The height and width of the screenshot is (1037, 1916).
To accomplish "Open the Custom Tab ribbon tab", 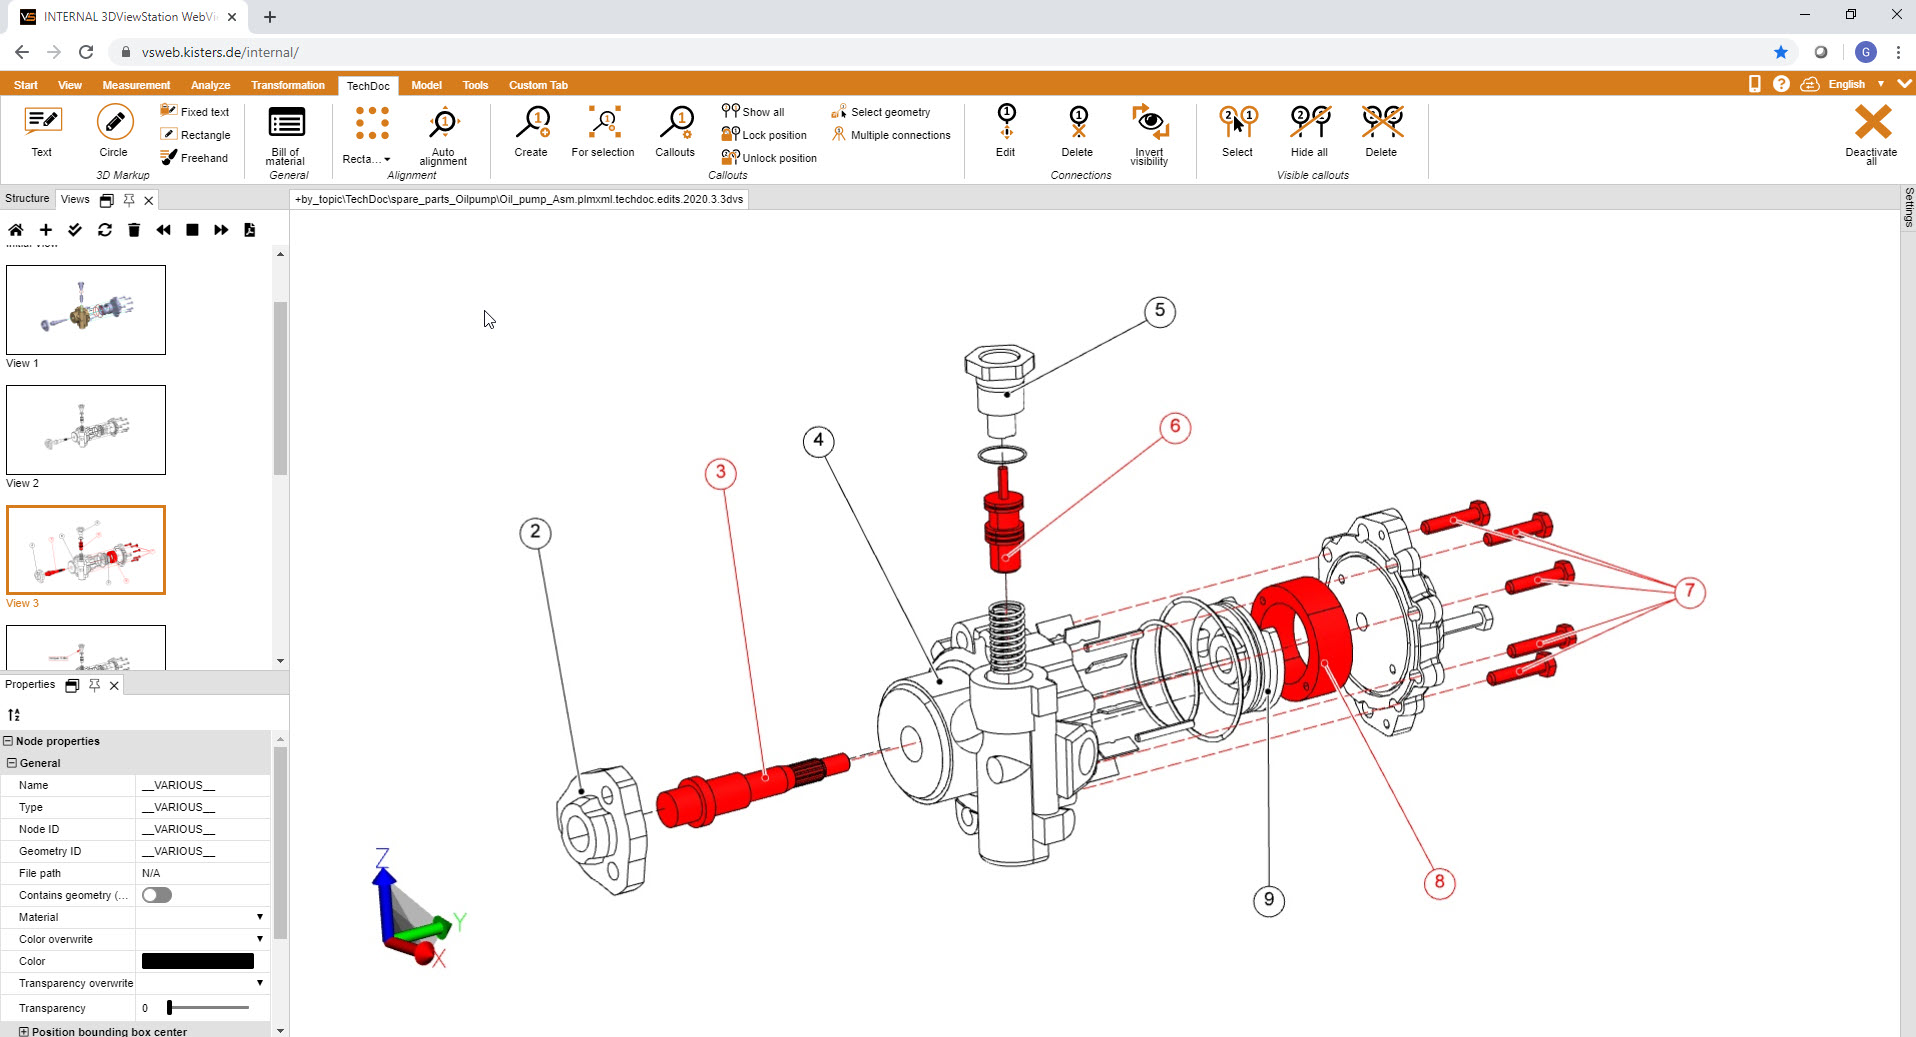I will 538,85.
